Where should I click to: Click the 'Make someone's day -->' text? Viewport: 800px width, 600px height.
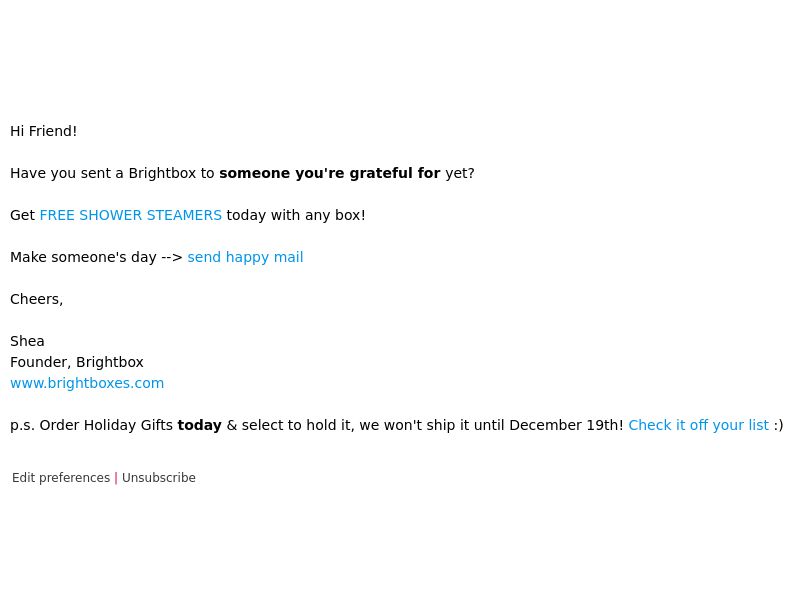(x=96, y=257)
